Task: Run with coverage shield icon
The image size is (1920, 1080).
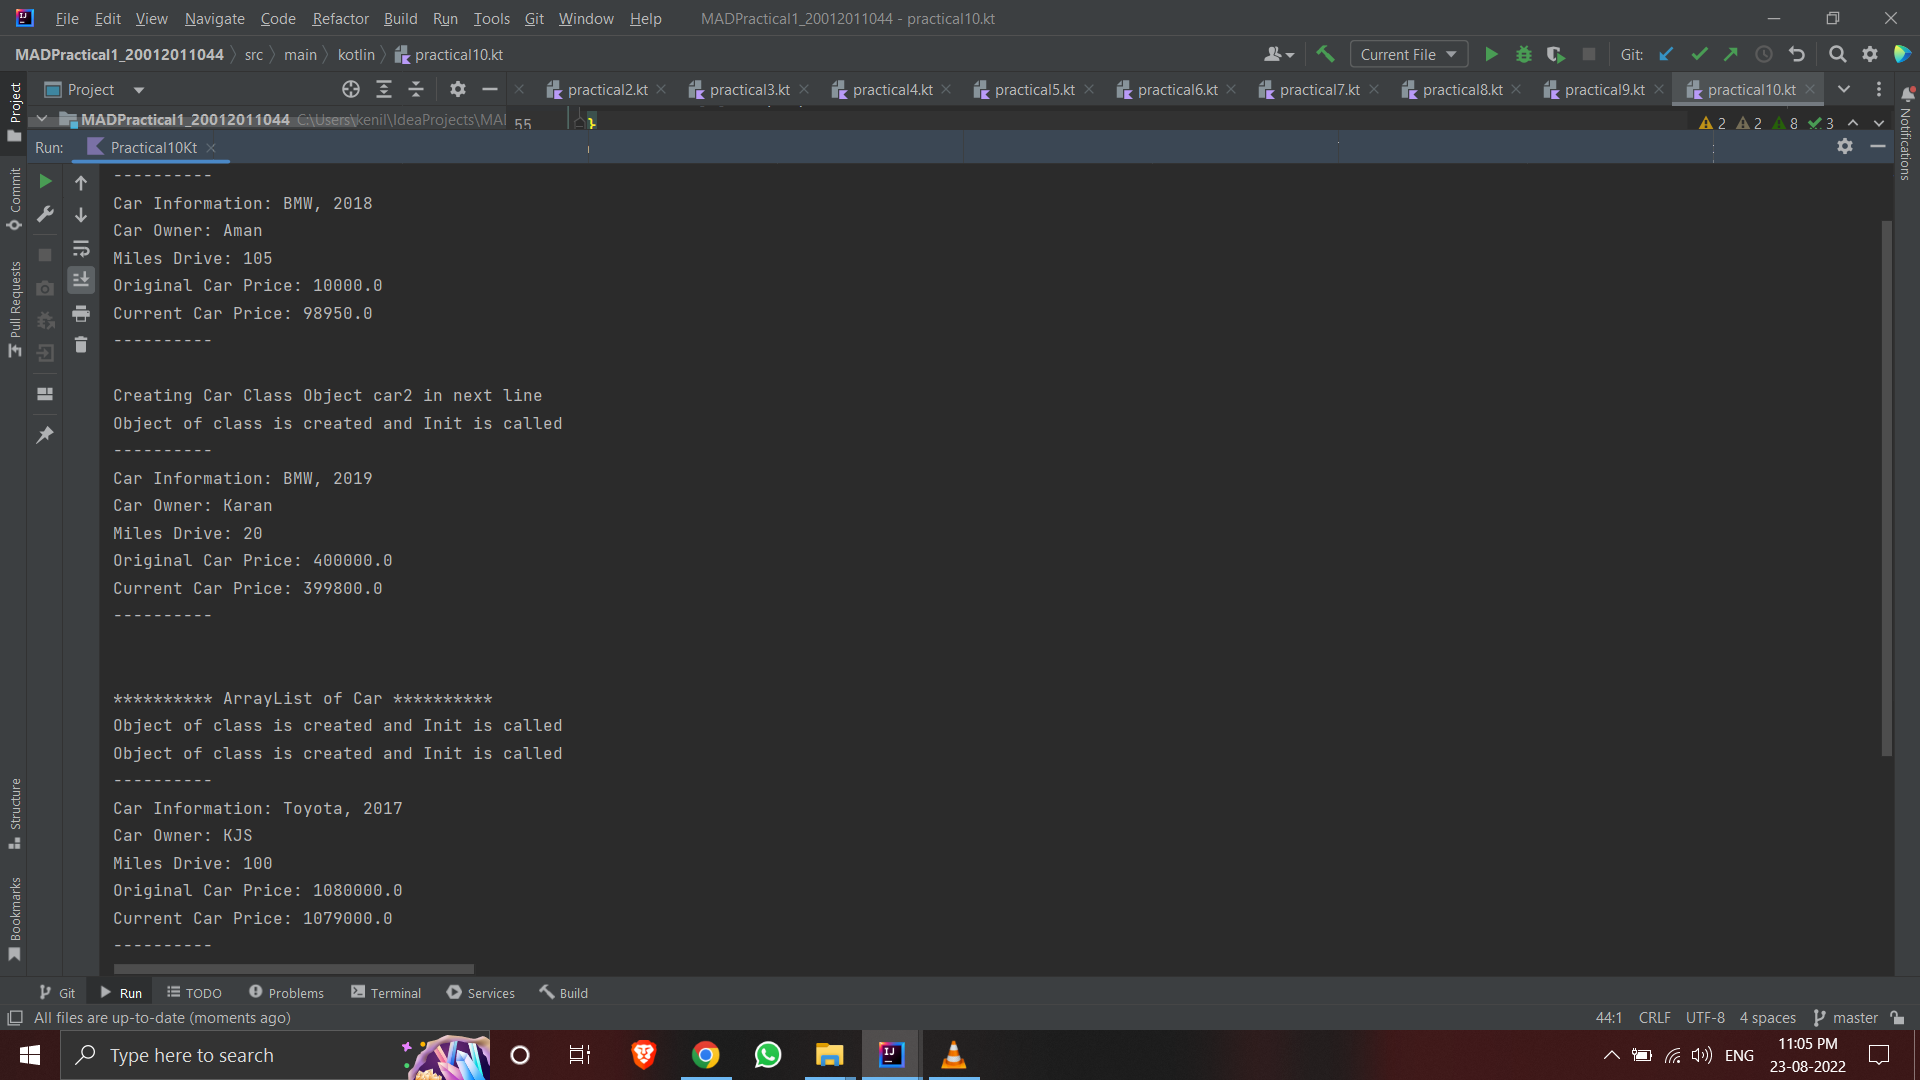Action: (x=1556, y=54)
